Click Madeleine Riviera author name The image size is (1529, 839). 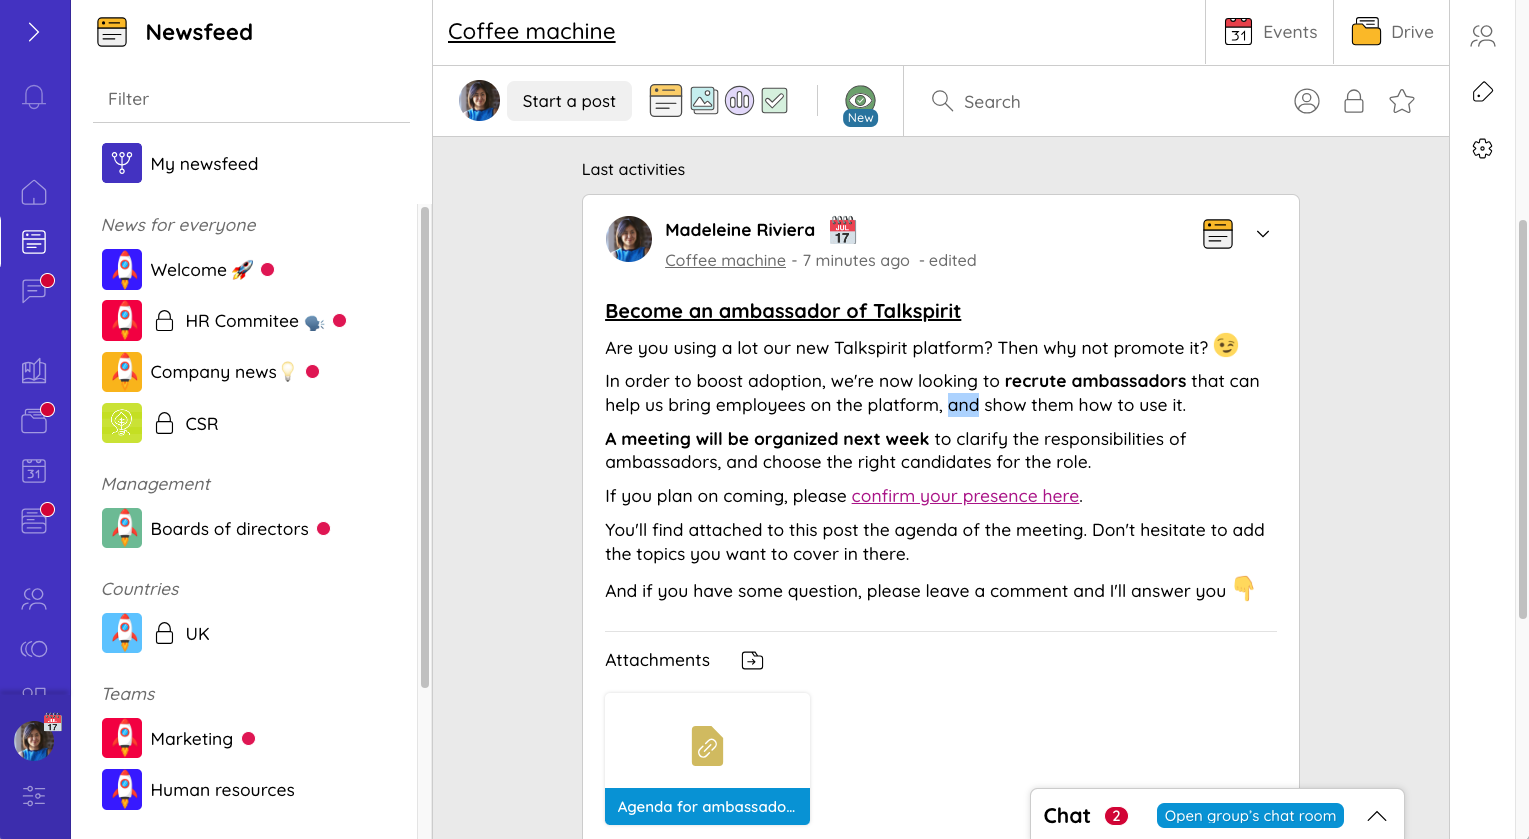coord(740,230)
